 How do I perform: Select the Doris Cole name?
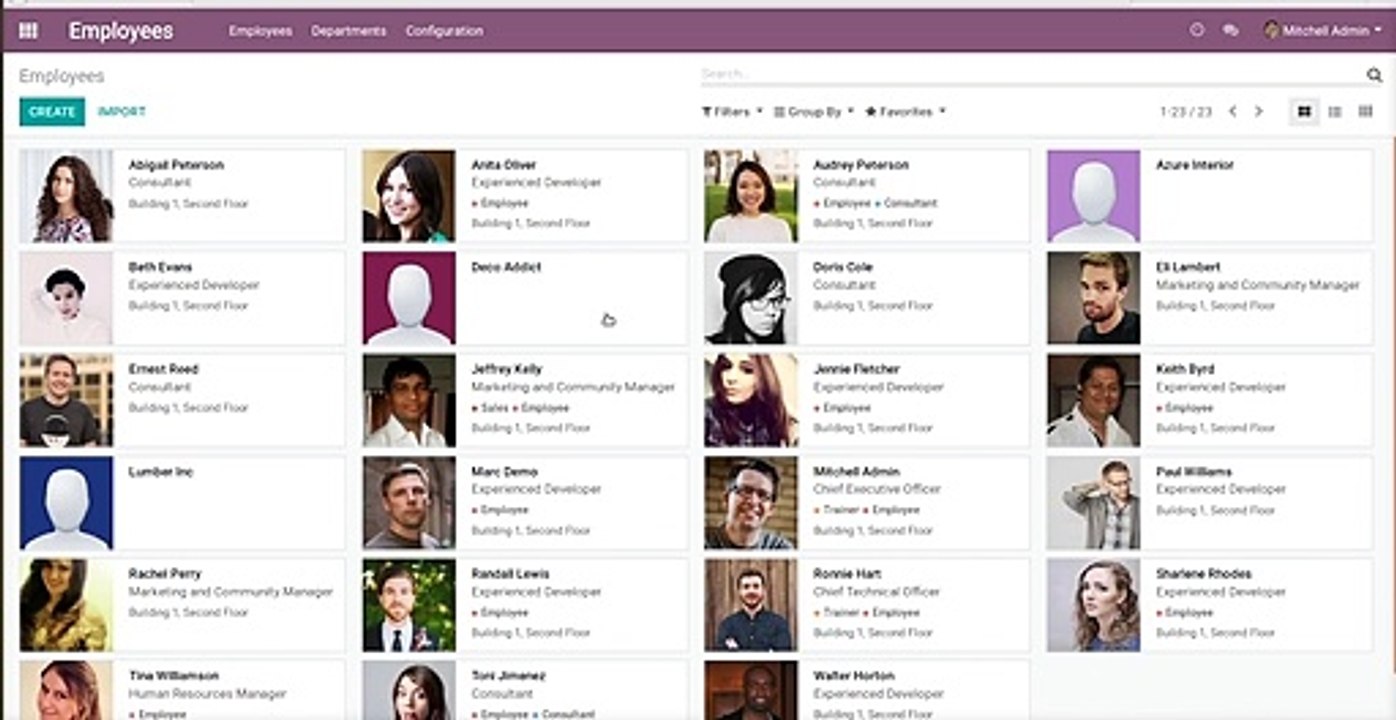(843, 267)
